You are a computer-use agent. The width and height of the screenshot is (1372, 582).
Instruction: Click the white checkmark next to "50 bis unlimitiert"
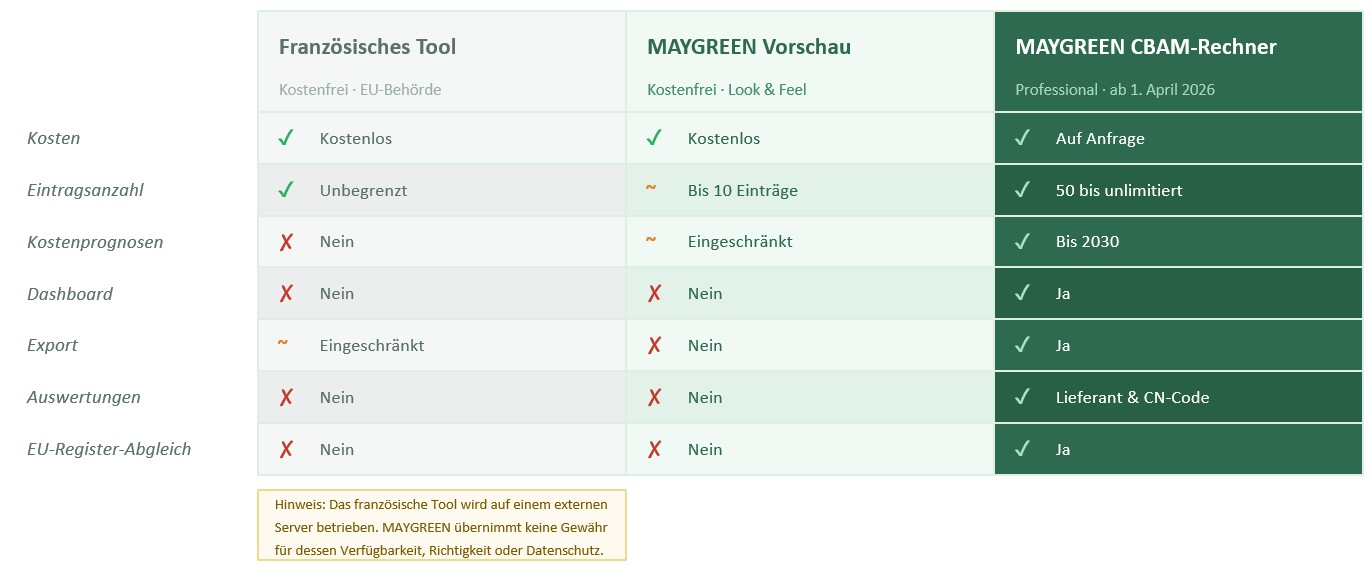(x=1022, y=190)
